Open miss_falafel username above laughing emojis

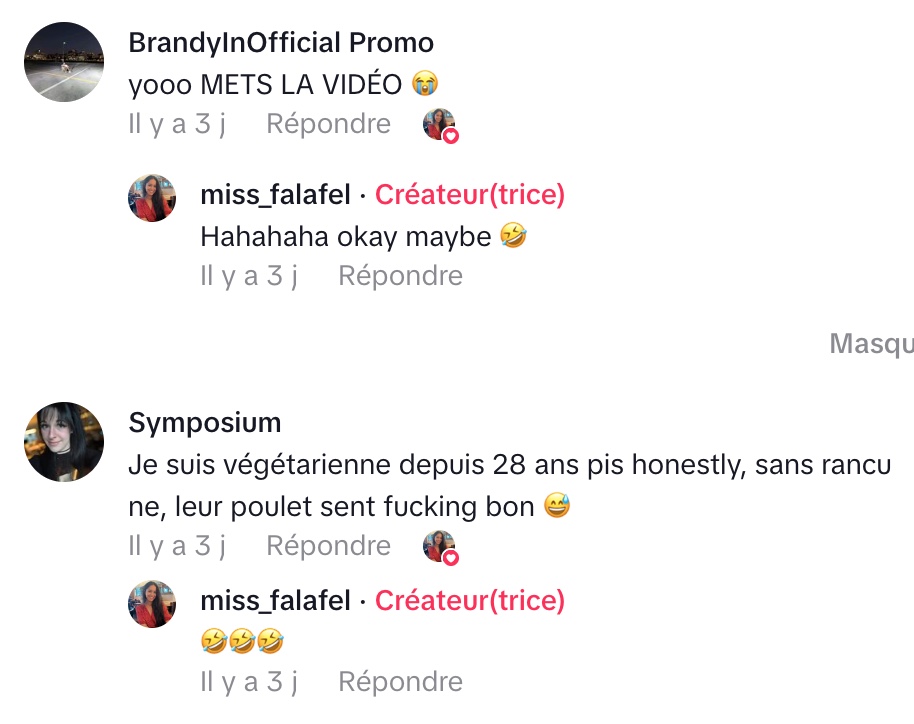coord(275,600)
